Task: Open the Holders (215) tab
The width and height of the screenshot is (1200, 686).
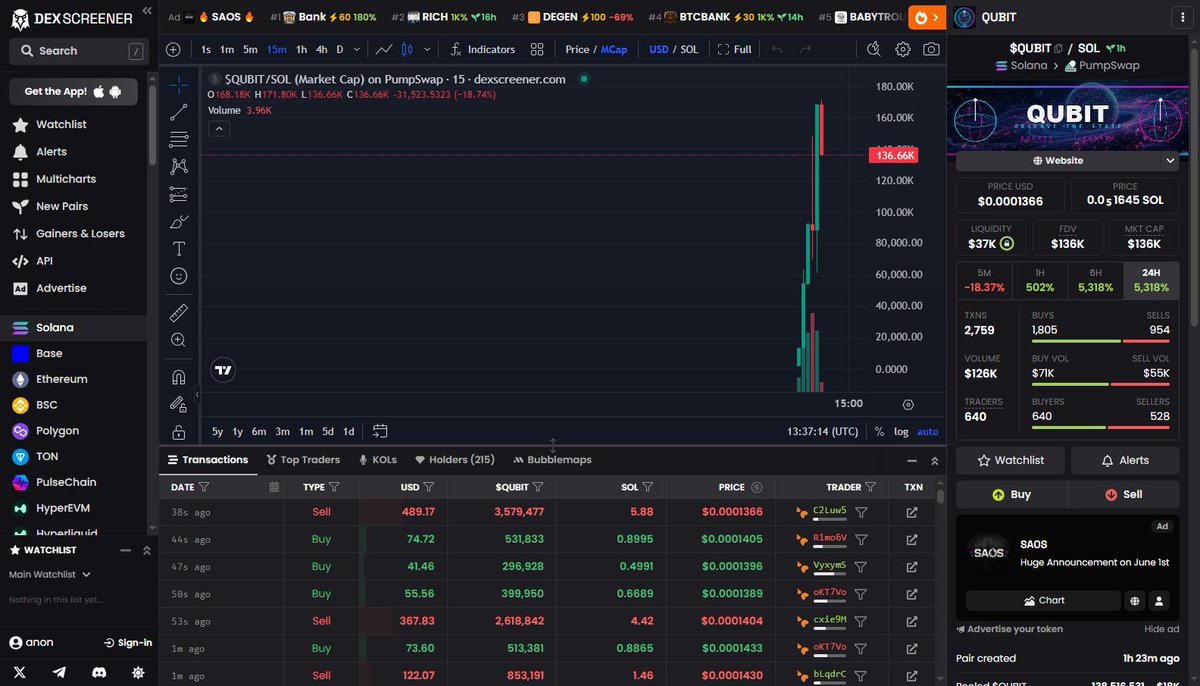Action: pyautogui.click(x=455, y=460)
